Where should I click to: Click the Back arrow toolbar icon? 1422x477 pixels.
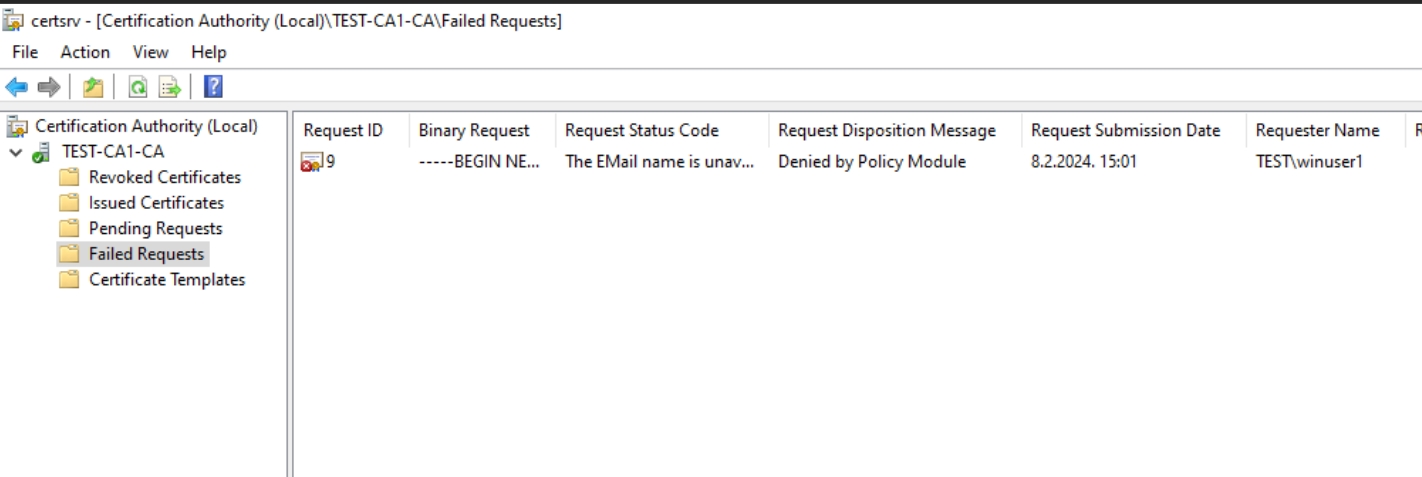point(17,87)
